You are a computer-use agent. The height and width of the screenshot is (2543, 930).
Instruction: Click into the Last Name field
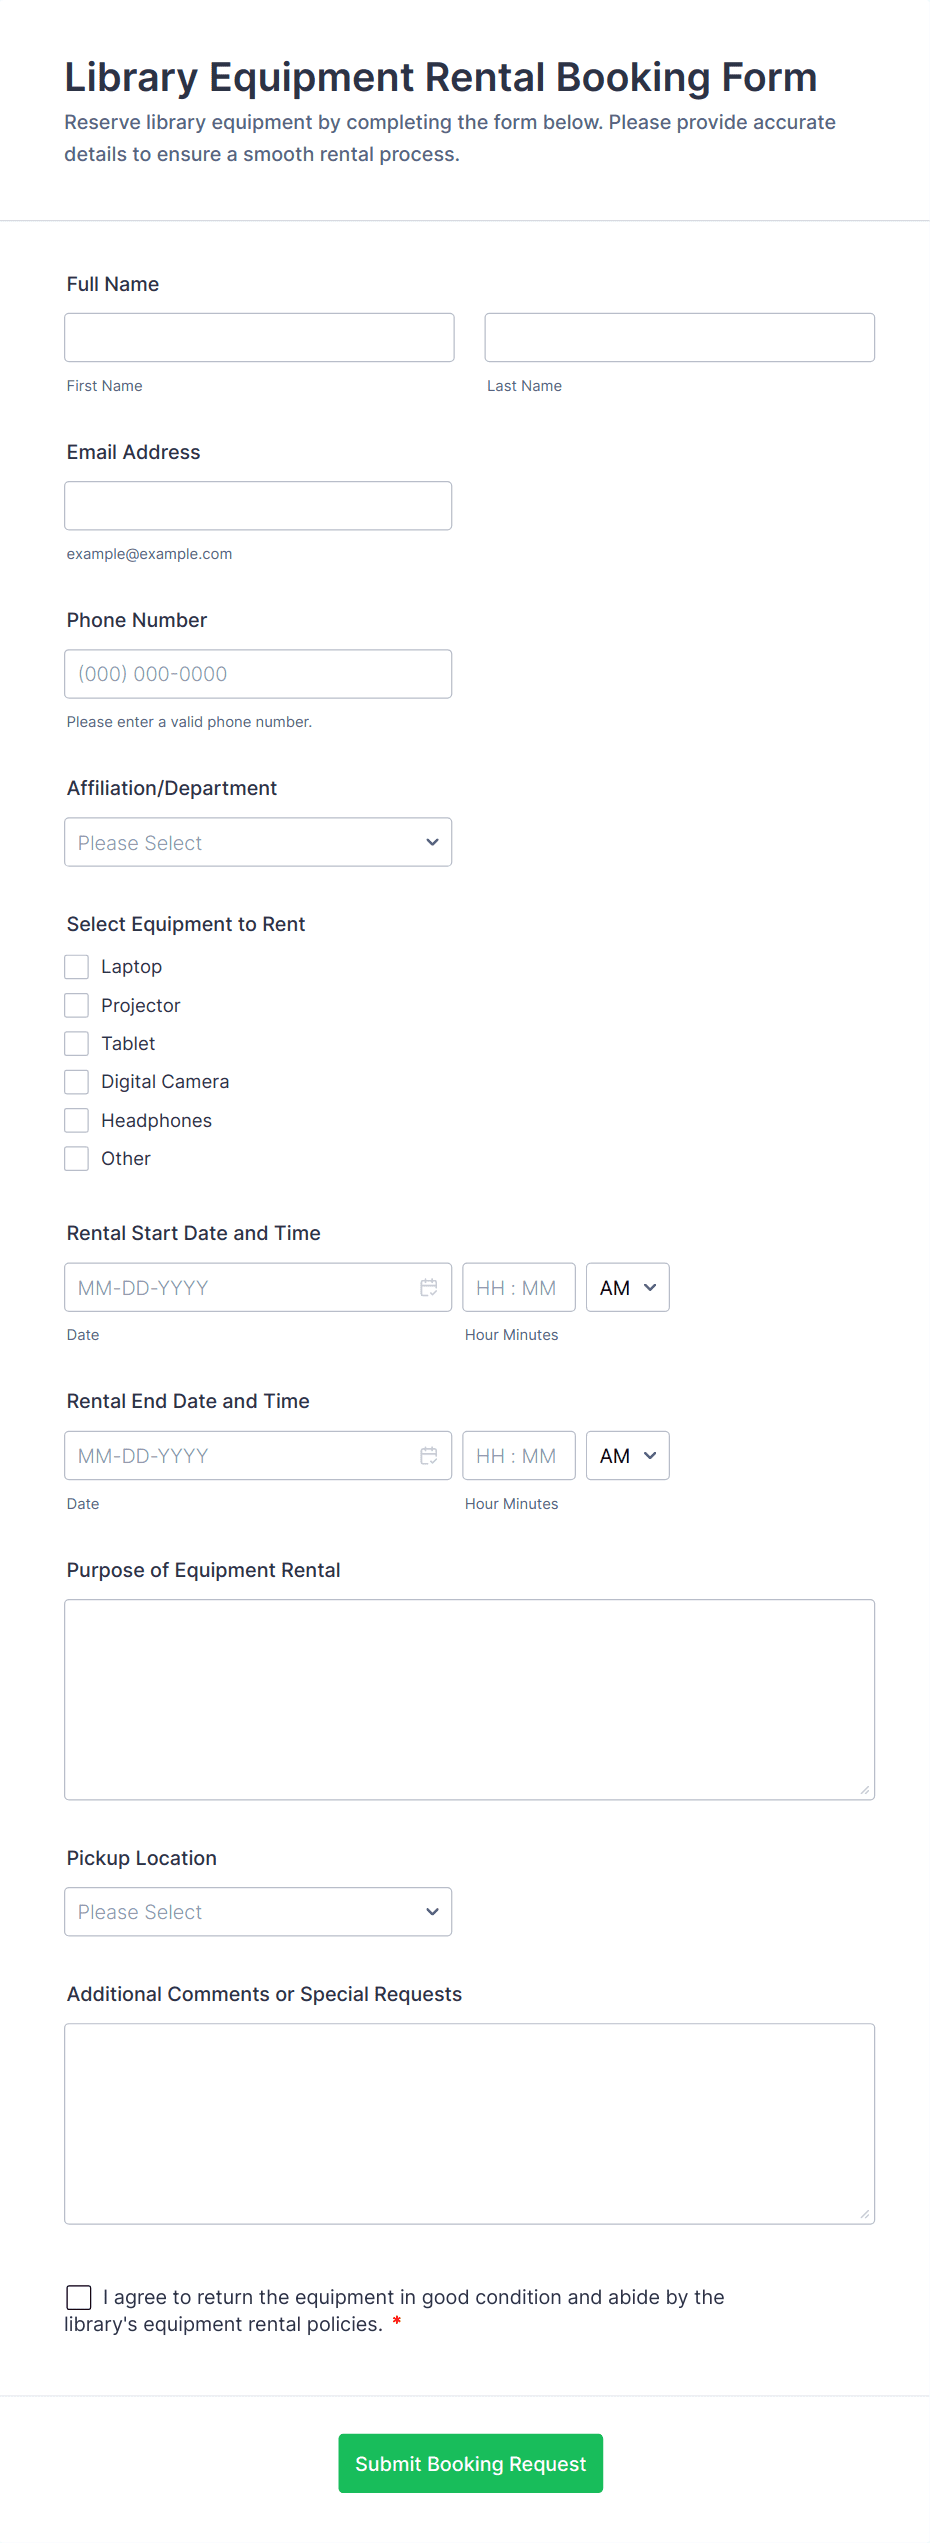click(679, 337)
